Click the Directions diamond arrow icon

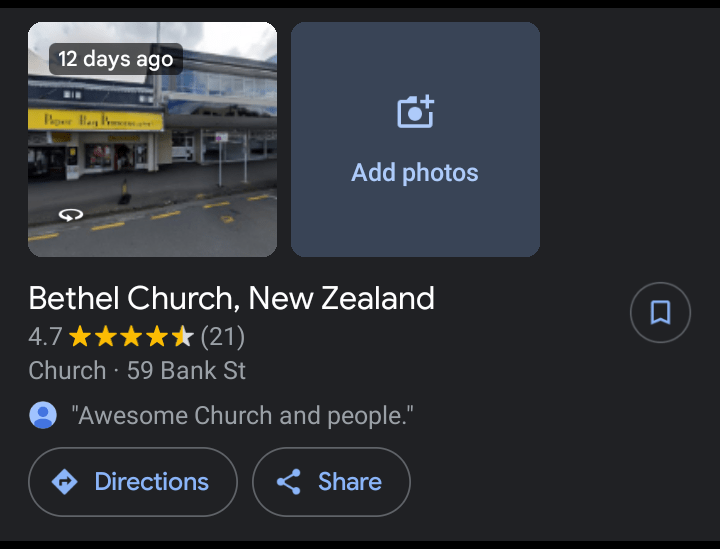click(65, 482)
